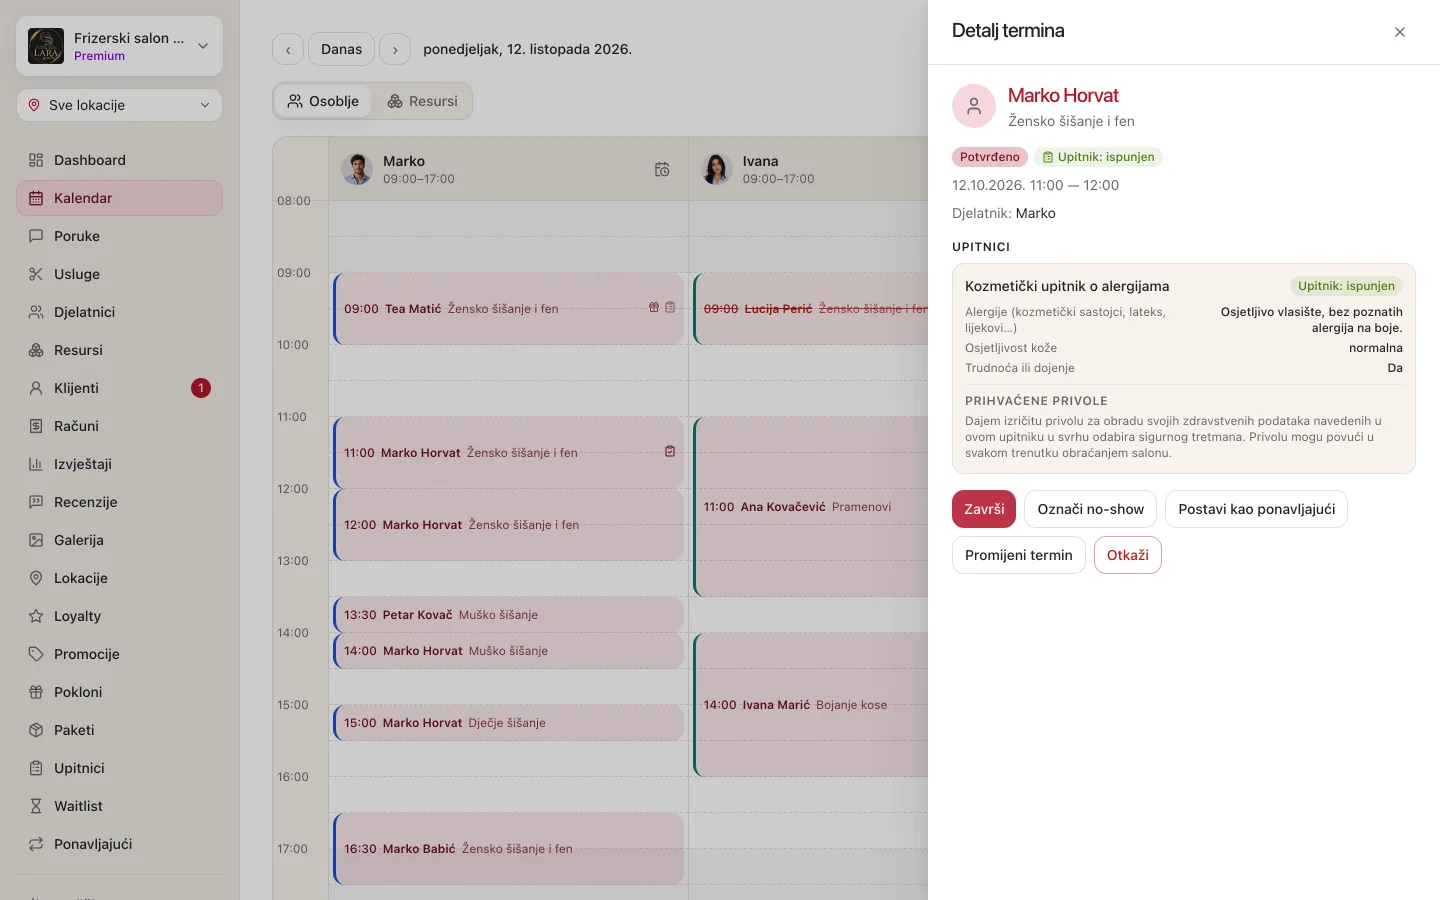Click the client avatar icon for Marko Horvat

[974, 106]
